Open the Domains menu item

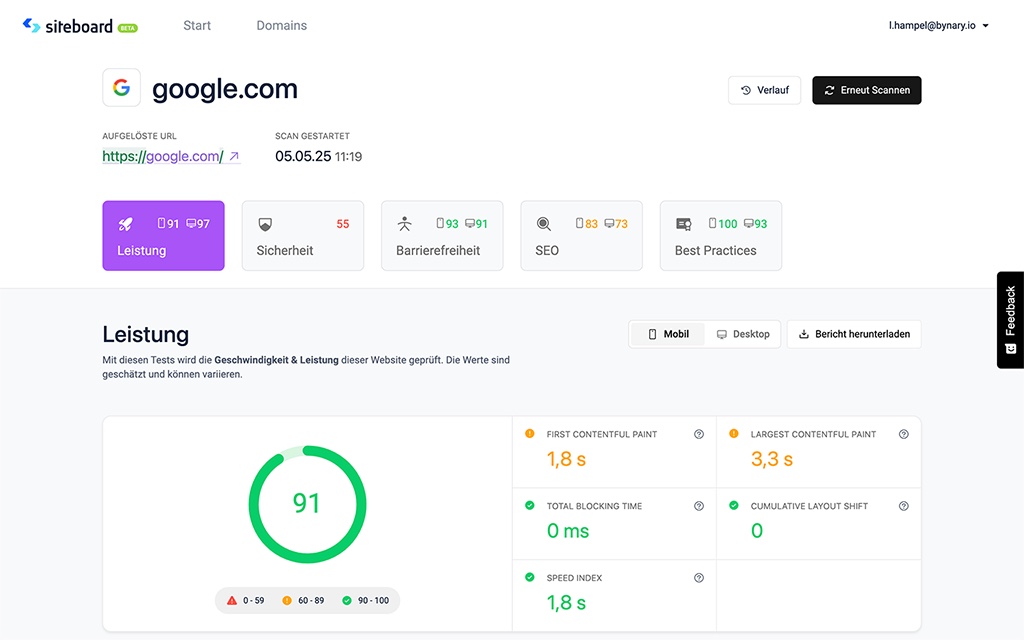[281, 25]
